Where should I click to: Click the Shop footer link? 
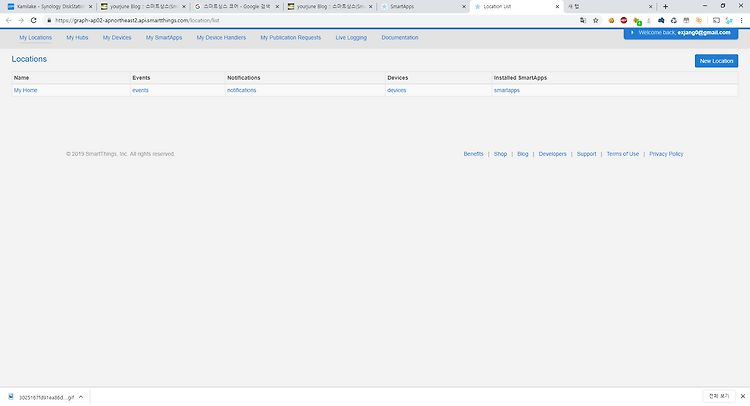pyautogui.click(x=500, y=154)
